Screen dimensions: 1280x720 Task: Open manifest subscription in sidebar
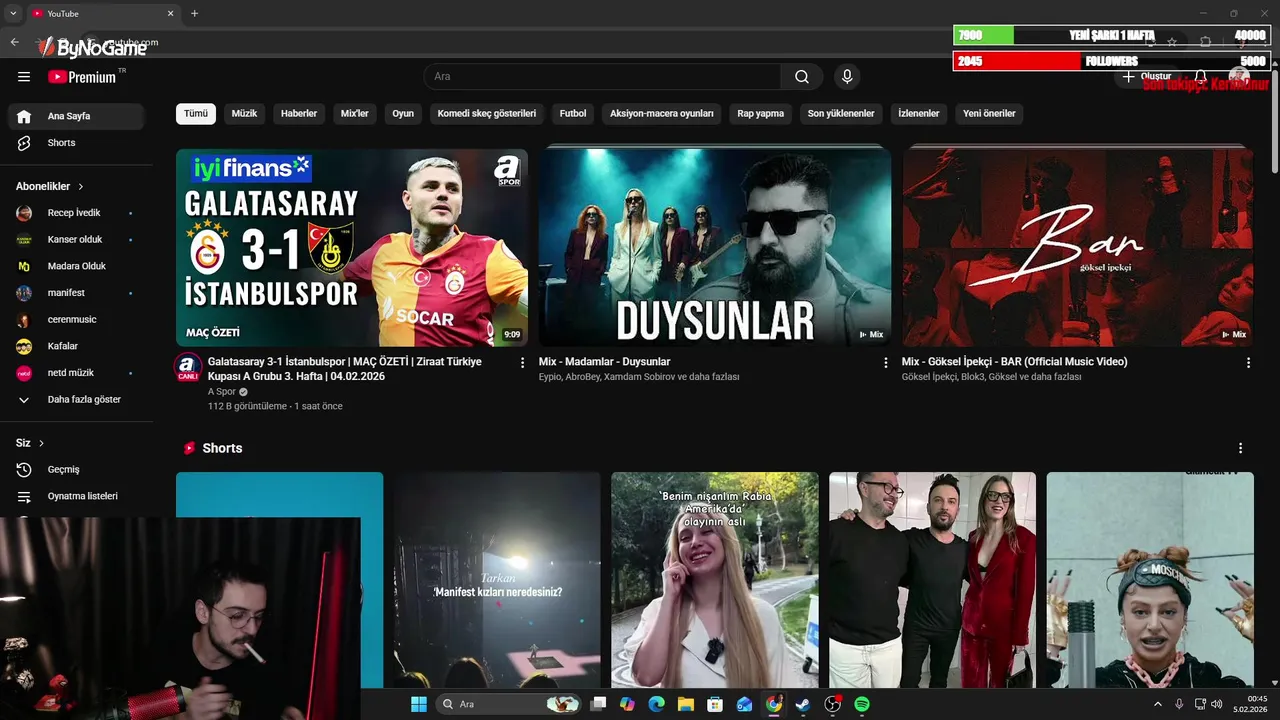click(x=76, y=293)
